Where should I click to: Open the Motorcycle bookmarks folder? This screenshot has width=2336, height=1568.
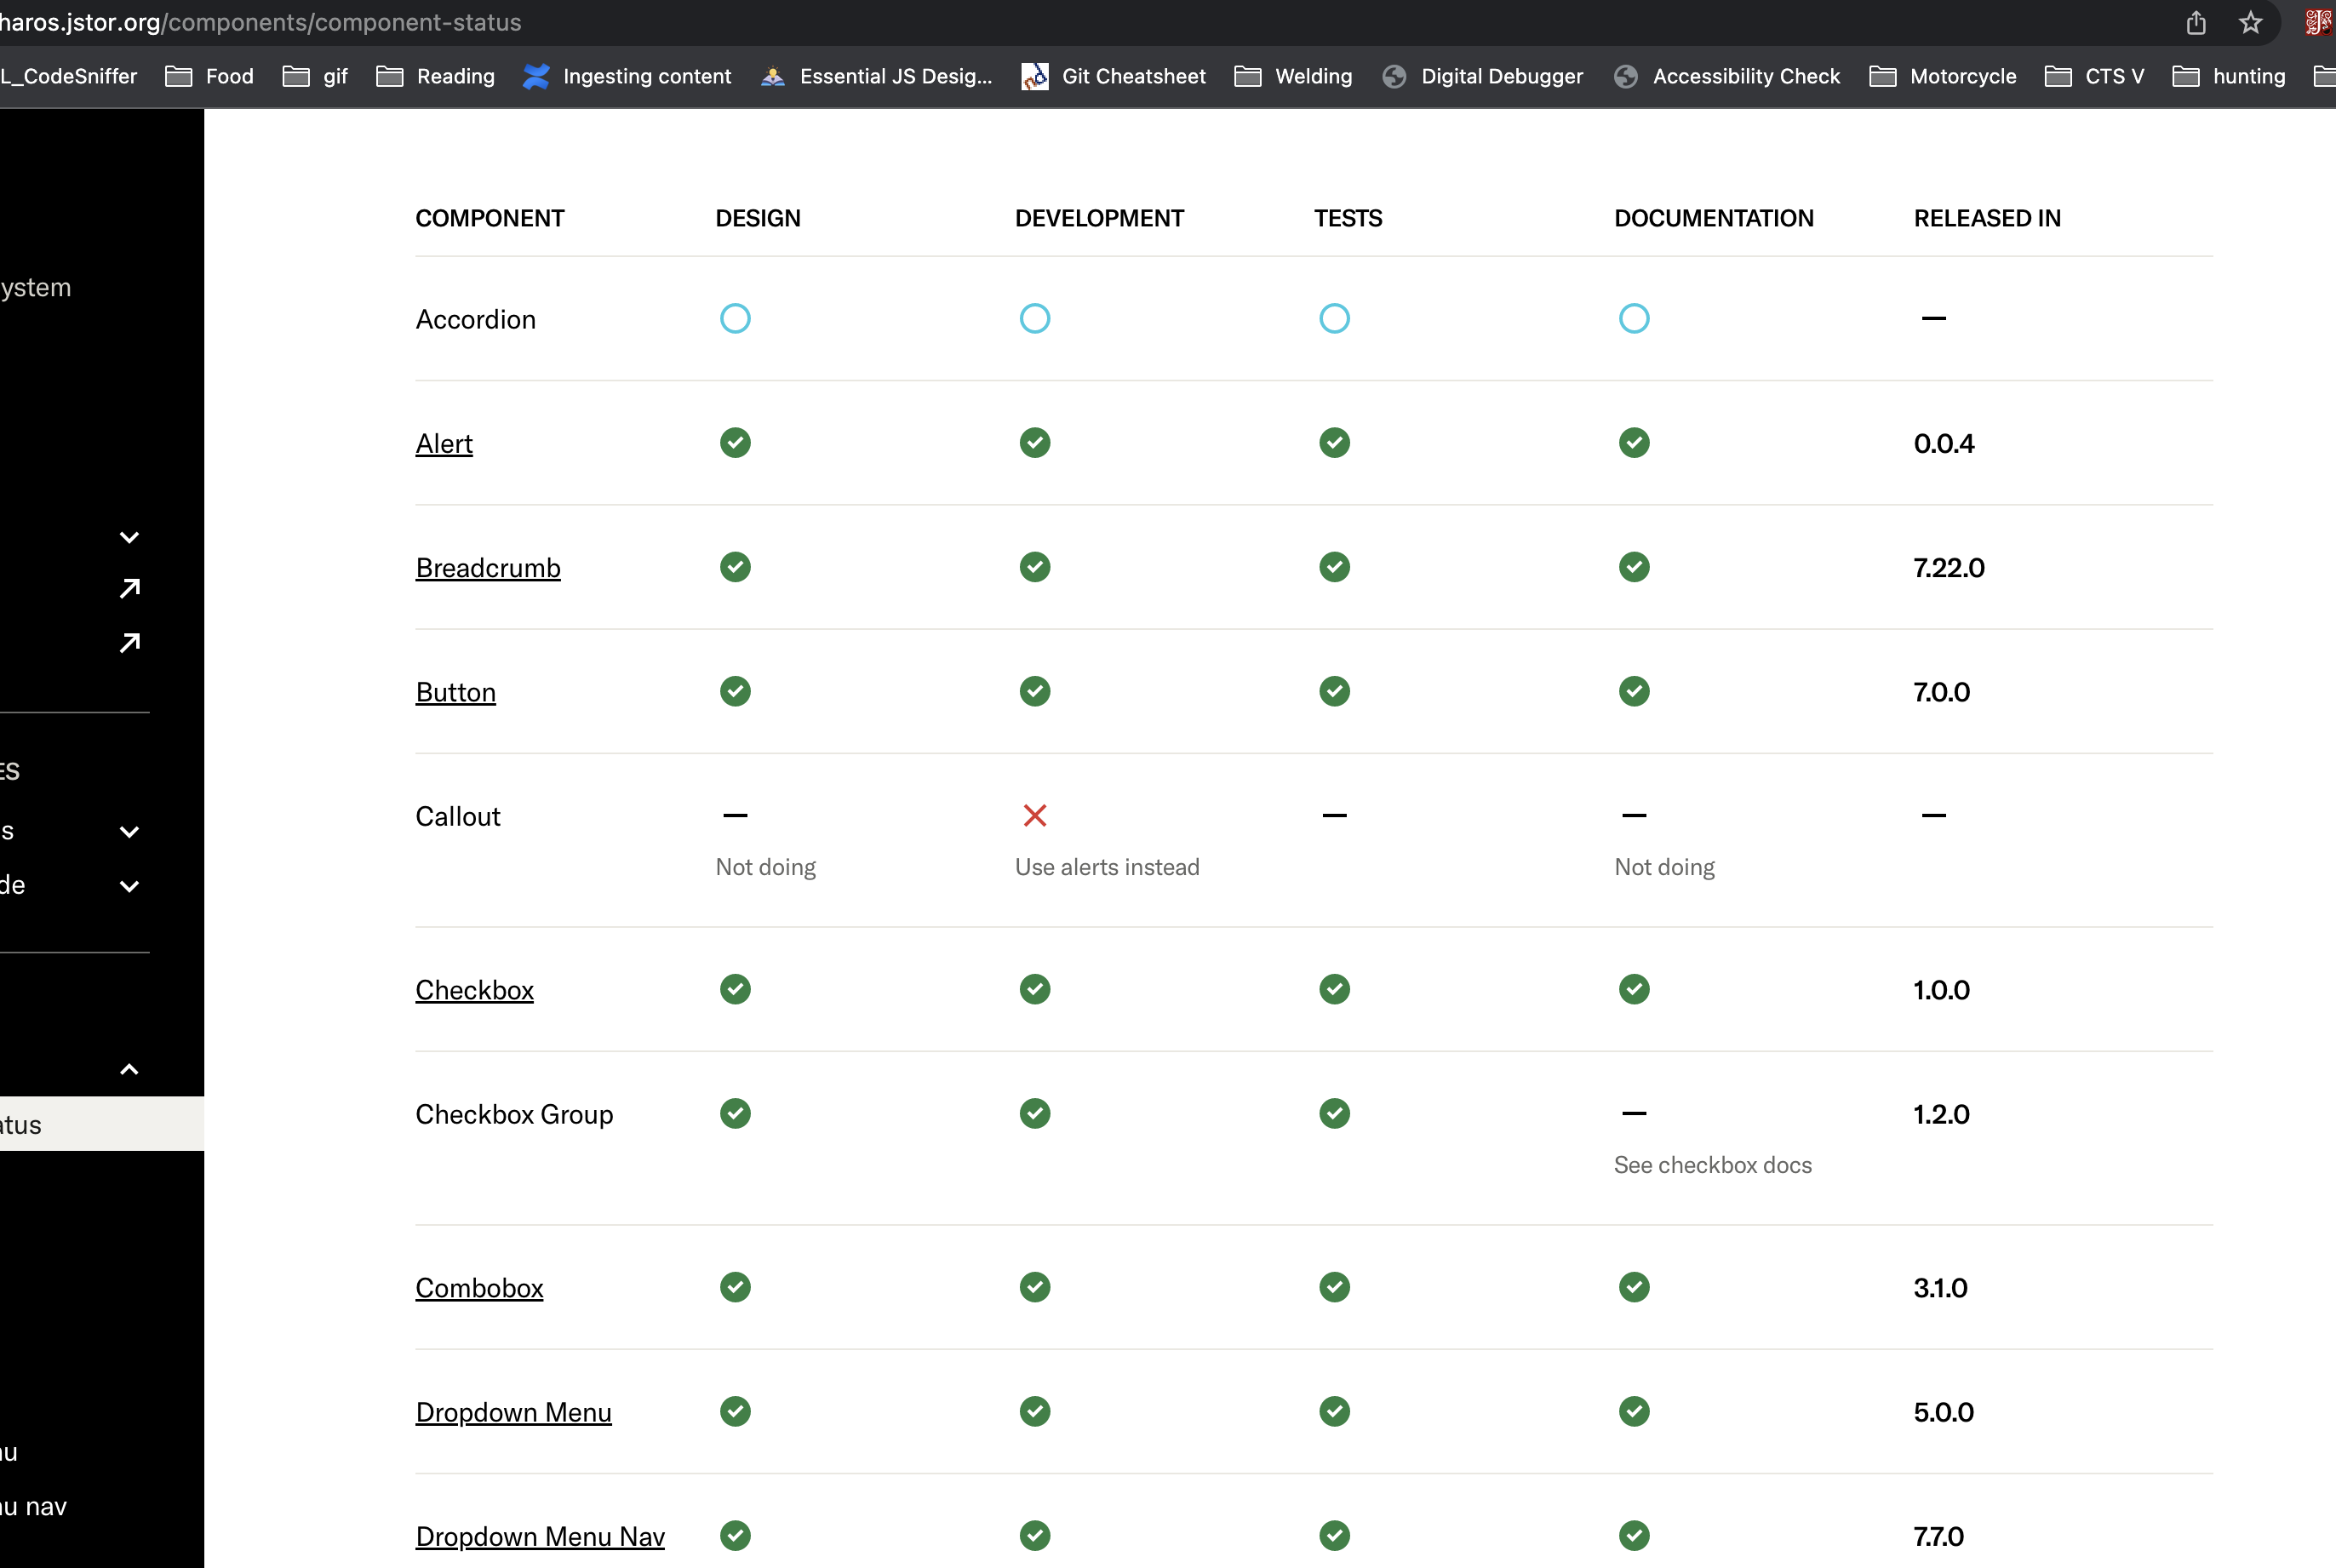point(1942,76)
